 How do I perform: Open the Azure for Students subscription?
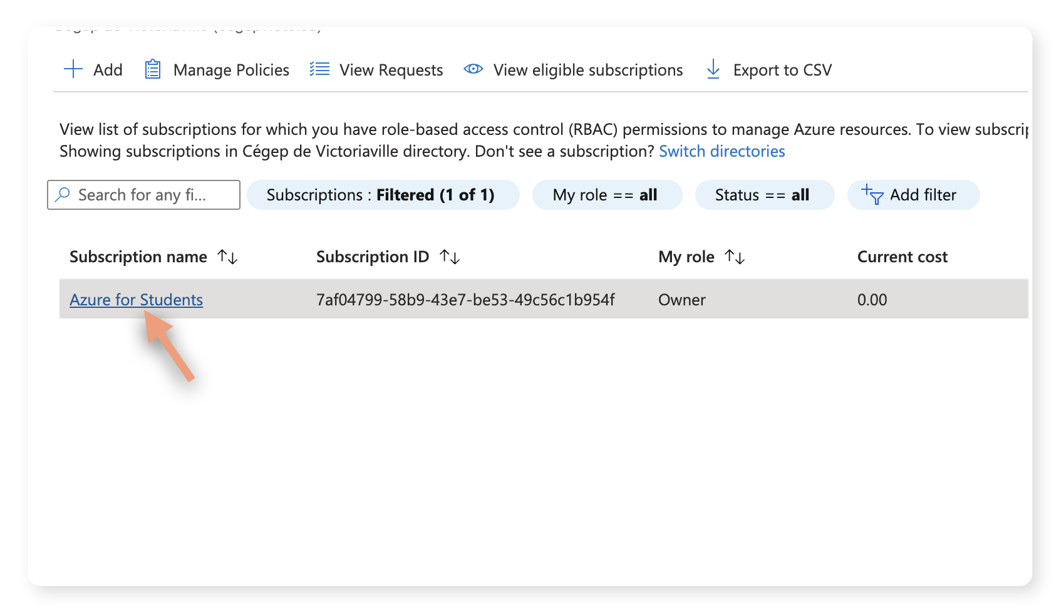(135, 299)
